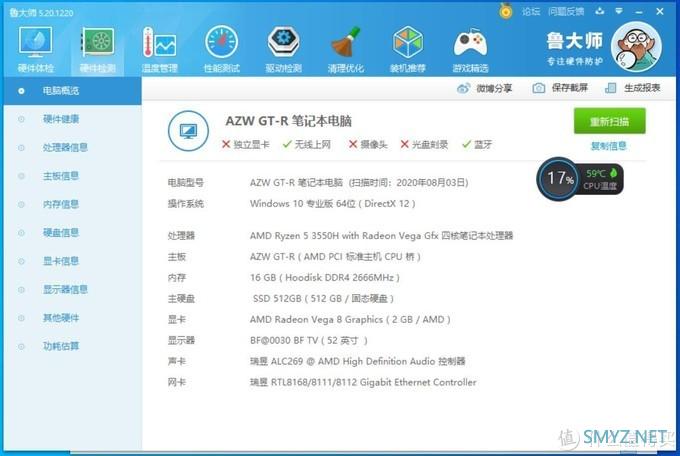Viewport: 680px width, 456px height.
Task: Launch 性能测试 performance test icon
Action: [222, 49]
